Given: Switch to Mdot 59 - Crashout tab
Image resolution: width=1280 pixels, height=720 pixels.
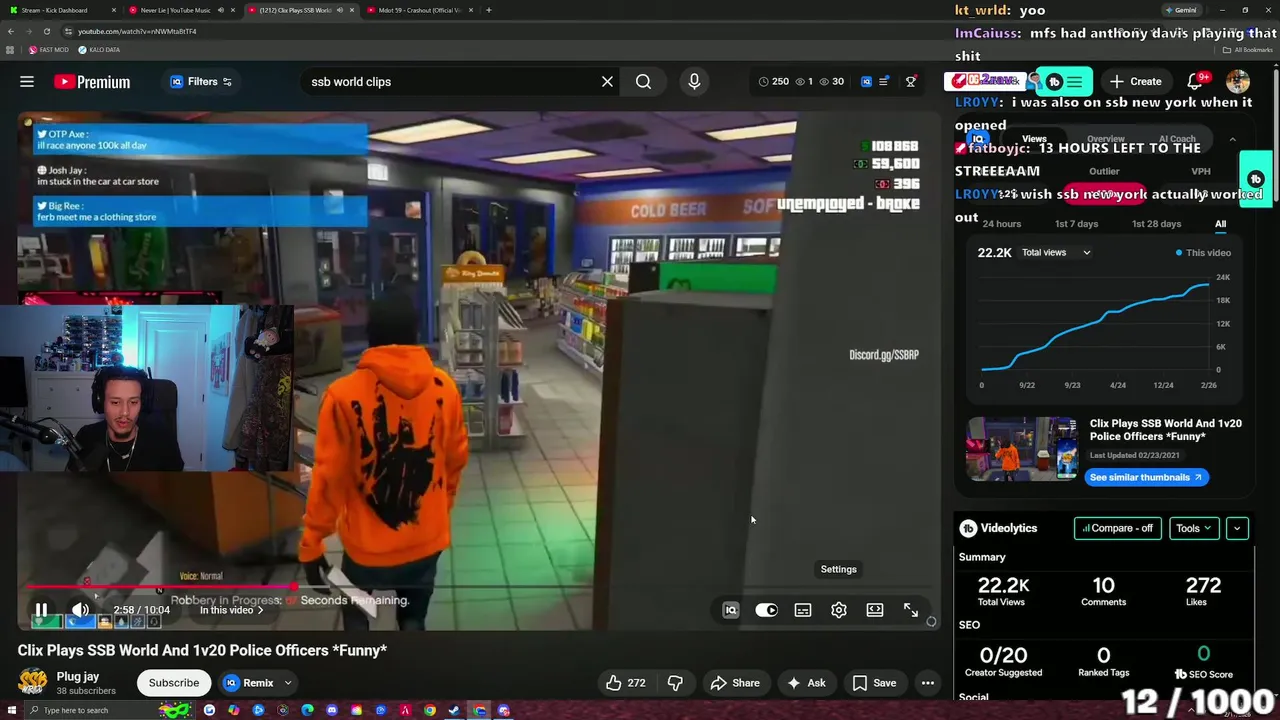Looking at the screenshot, I should coord(418,10).
